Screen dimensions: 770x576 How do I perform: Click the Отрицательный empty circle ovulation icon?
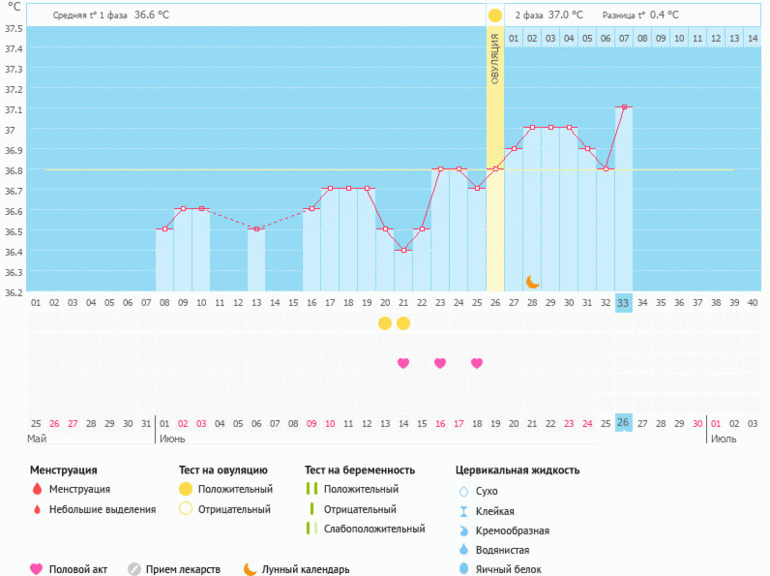pyautogui.click(x=186, y=509)
